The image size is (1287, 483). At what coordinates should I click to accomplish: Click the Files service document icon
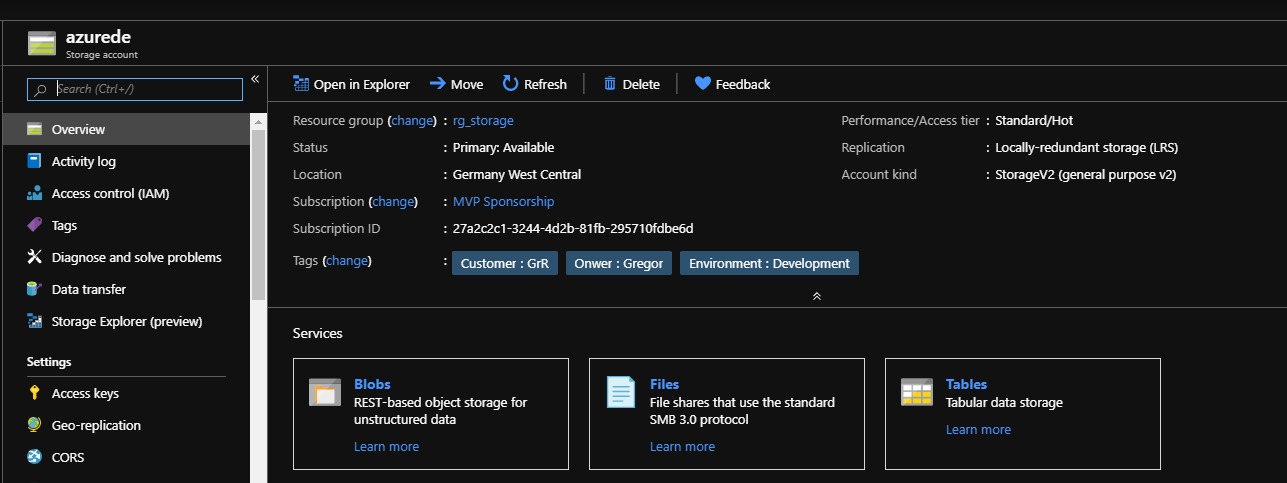pyautogui.click(x=621, y=392)
